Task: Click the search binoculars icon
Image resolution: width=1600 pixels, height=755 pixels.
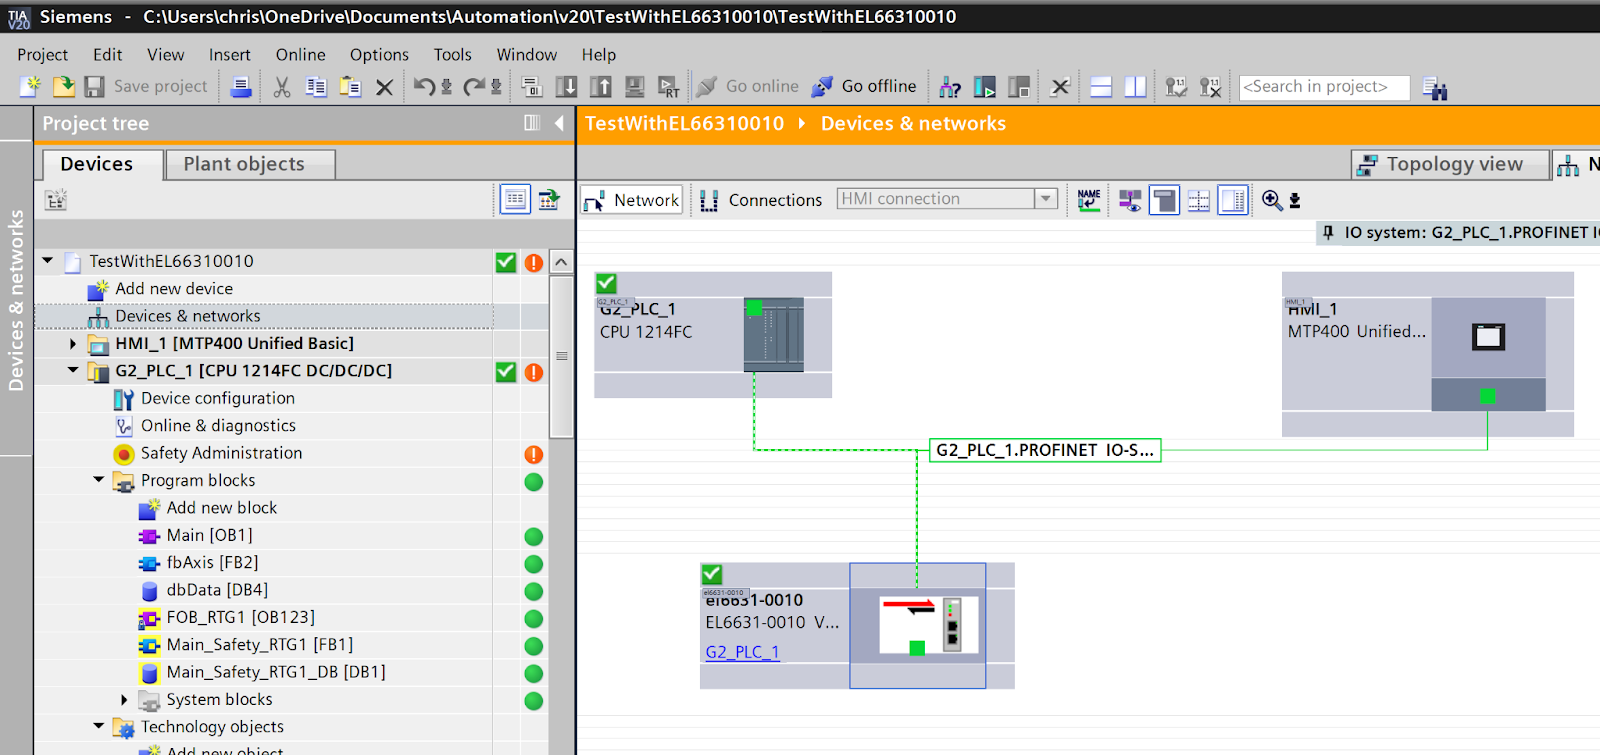Action: [1434, 88]
